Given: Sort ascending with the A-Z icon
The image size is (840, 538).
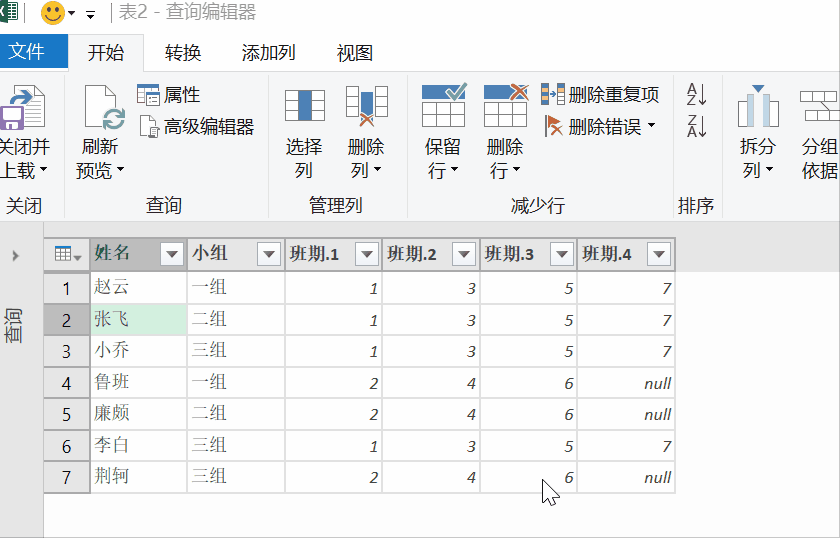Looking at the screenshot, I should pyautogui.click(x=696, y=94).
